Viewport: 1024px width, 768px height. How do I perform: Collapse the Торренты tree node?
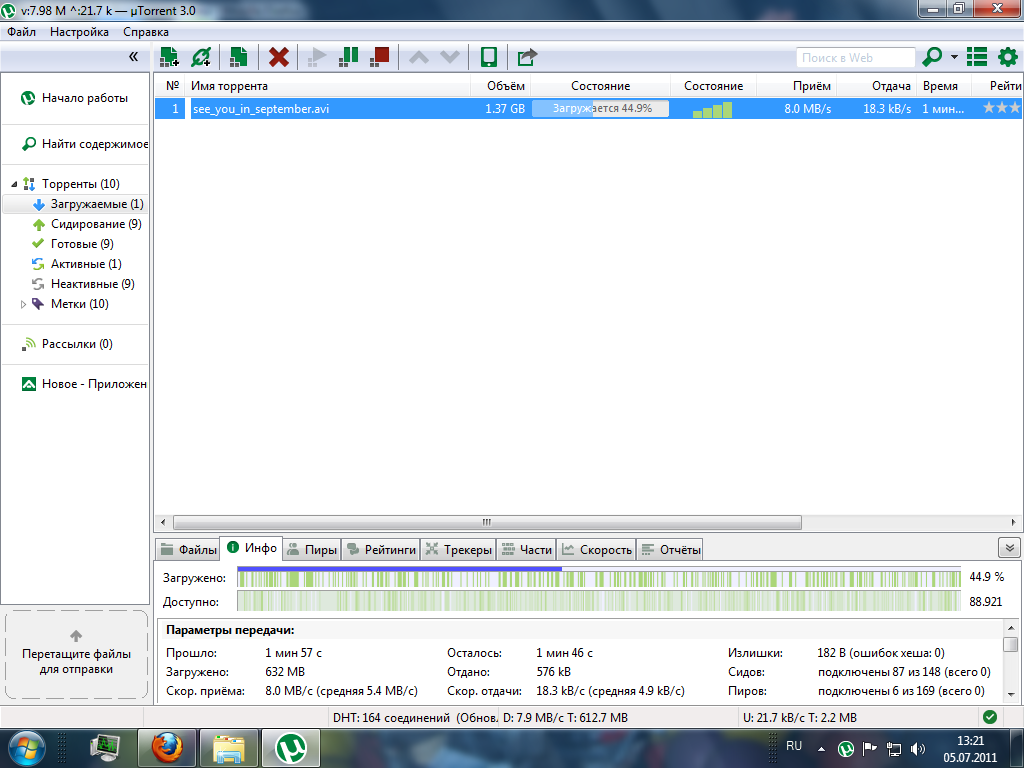(15, 184)
